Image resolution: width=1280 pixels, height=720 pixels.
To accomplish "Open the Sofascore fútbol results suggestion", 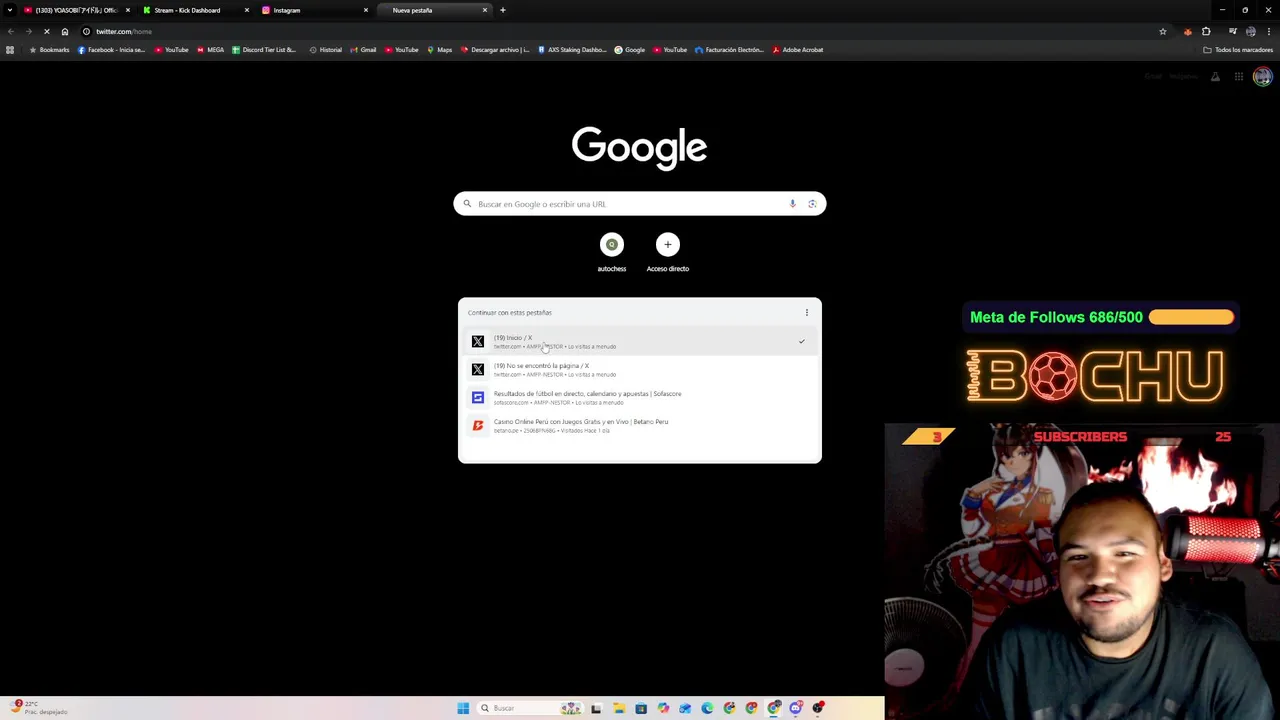I will pos(639,398).
